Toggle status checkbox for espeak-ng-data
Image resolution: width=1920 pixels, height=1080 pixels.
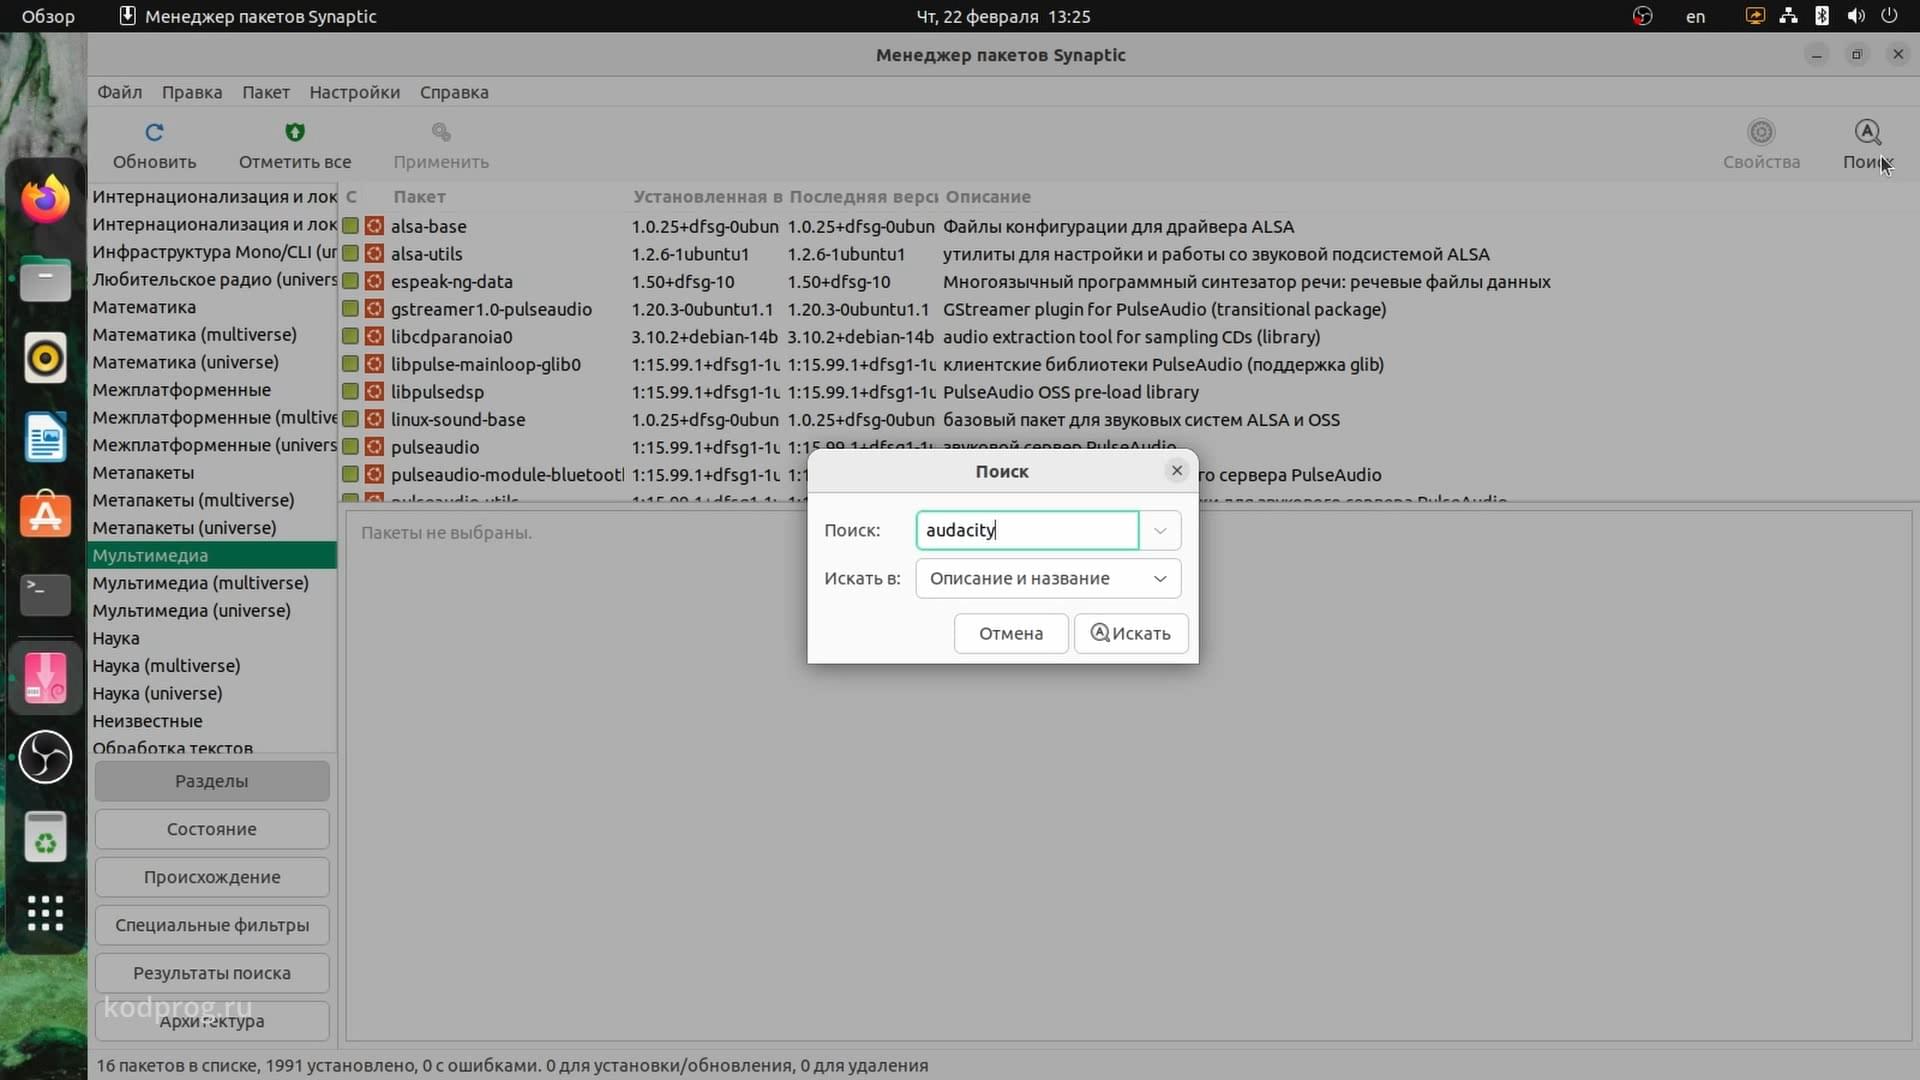pyautogui.click(x=350, y=282)
